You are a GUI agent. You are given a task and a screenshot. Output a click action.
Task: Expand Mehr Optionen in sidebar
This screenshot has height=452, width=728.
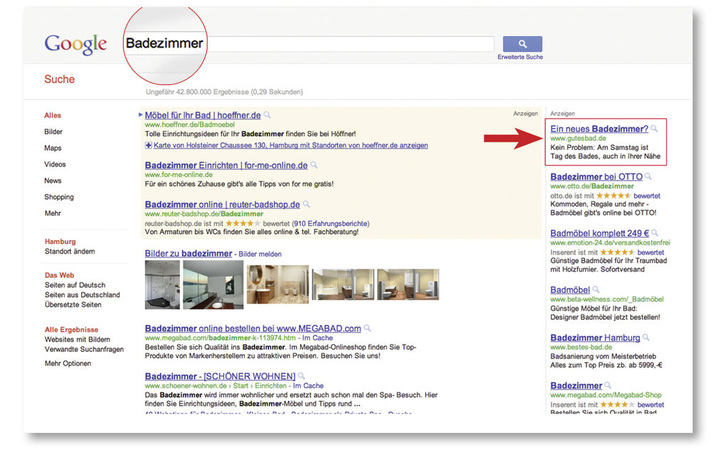coord(68,363)
